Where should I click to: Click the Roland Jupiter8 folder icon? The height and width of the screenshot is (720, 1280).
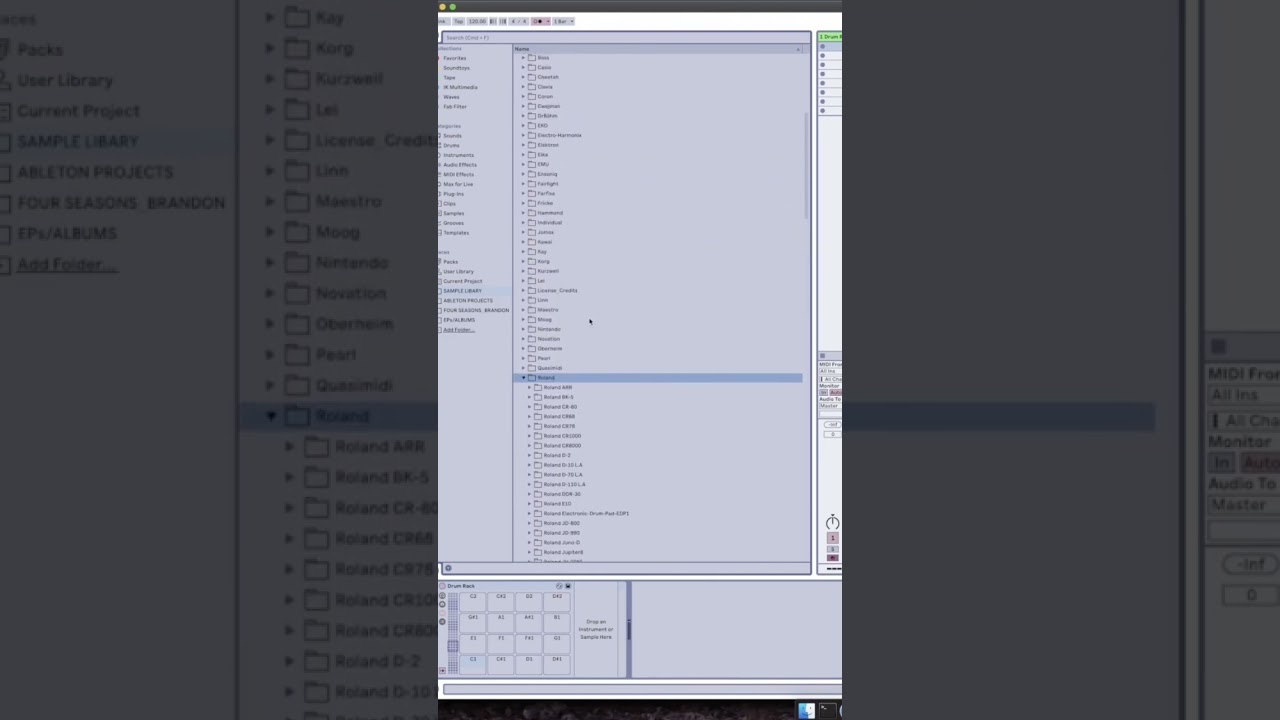[538, 552]
